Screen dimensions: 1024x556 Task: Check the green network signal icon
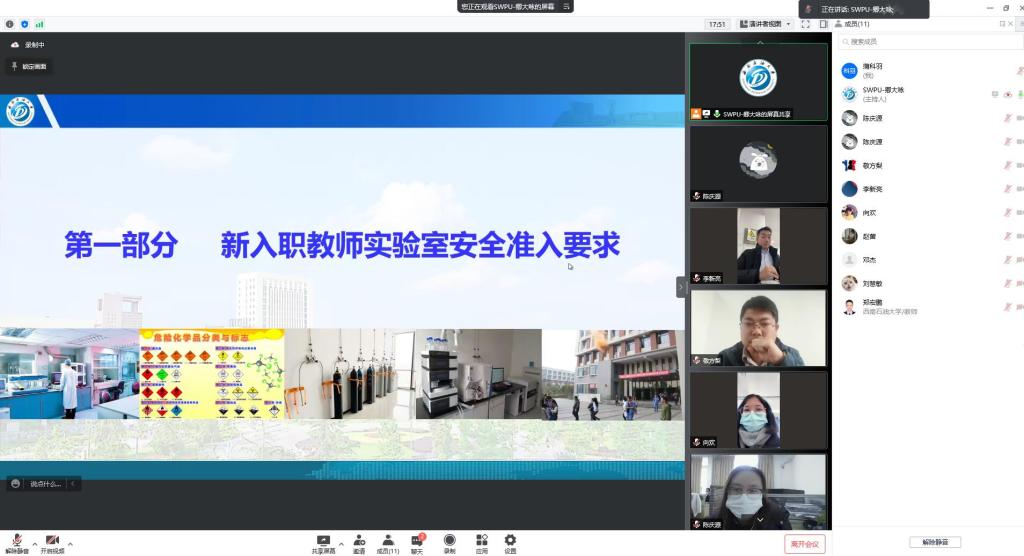(x=40, y=24)
